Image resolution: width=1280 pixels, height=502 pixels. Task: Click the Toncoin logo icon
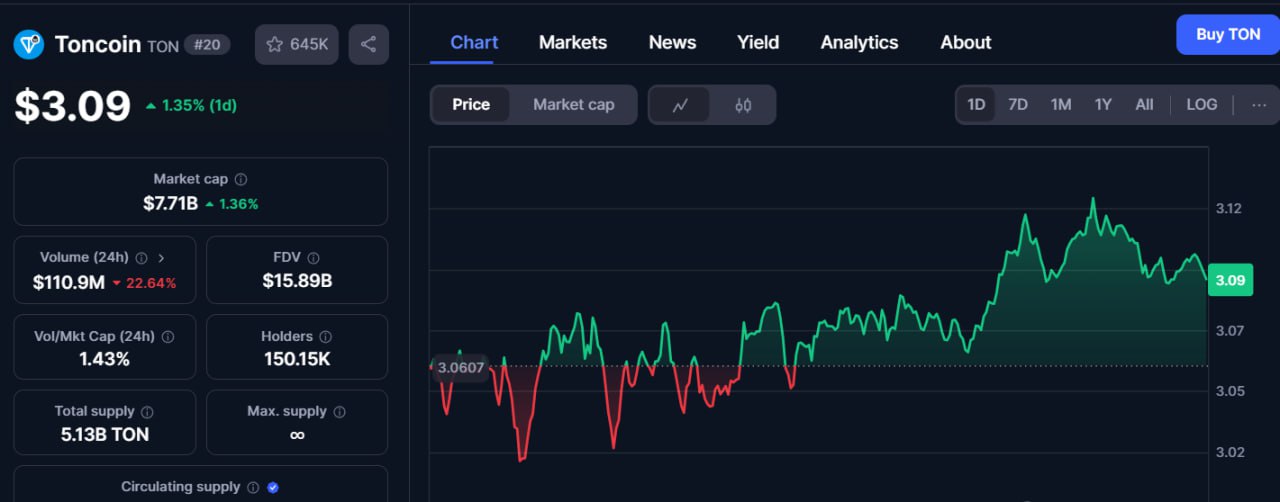[x=29, y=44]
